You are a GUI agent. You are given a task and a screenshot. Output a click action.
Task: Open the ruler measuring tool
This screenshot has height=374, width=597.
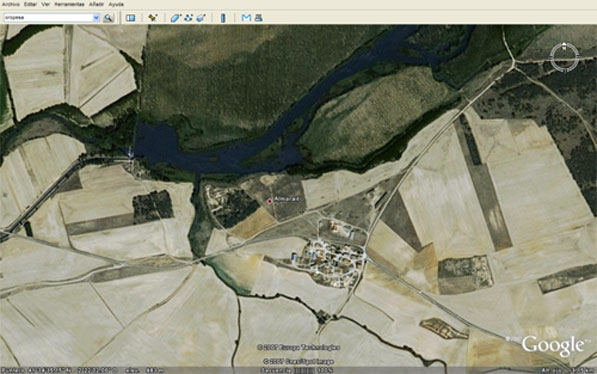click(223, 18)
